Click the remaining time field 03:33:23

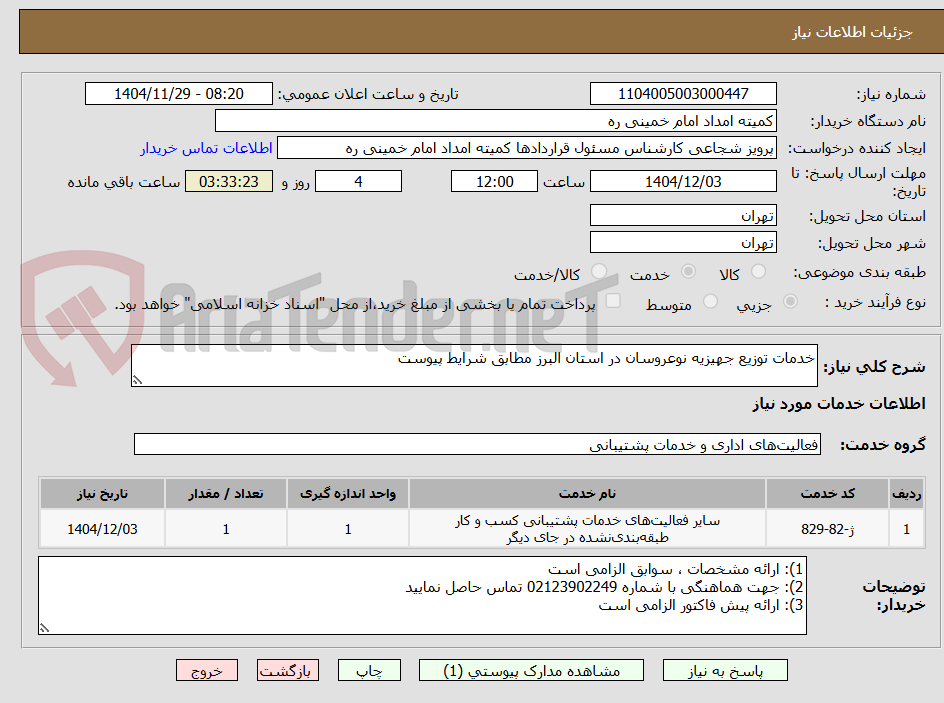229,181
